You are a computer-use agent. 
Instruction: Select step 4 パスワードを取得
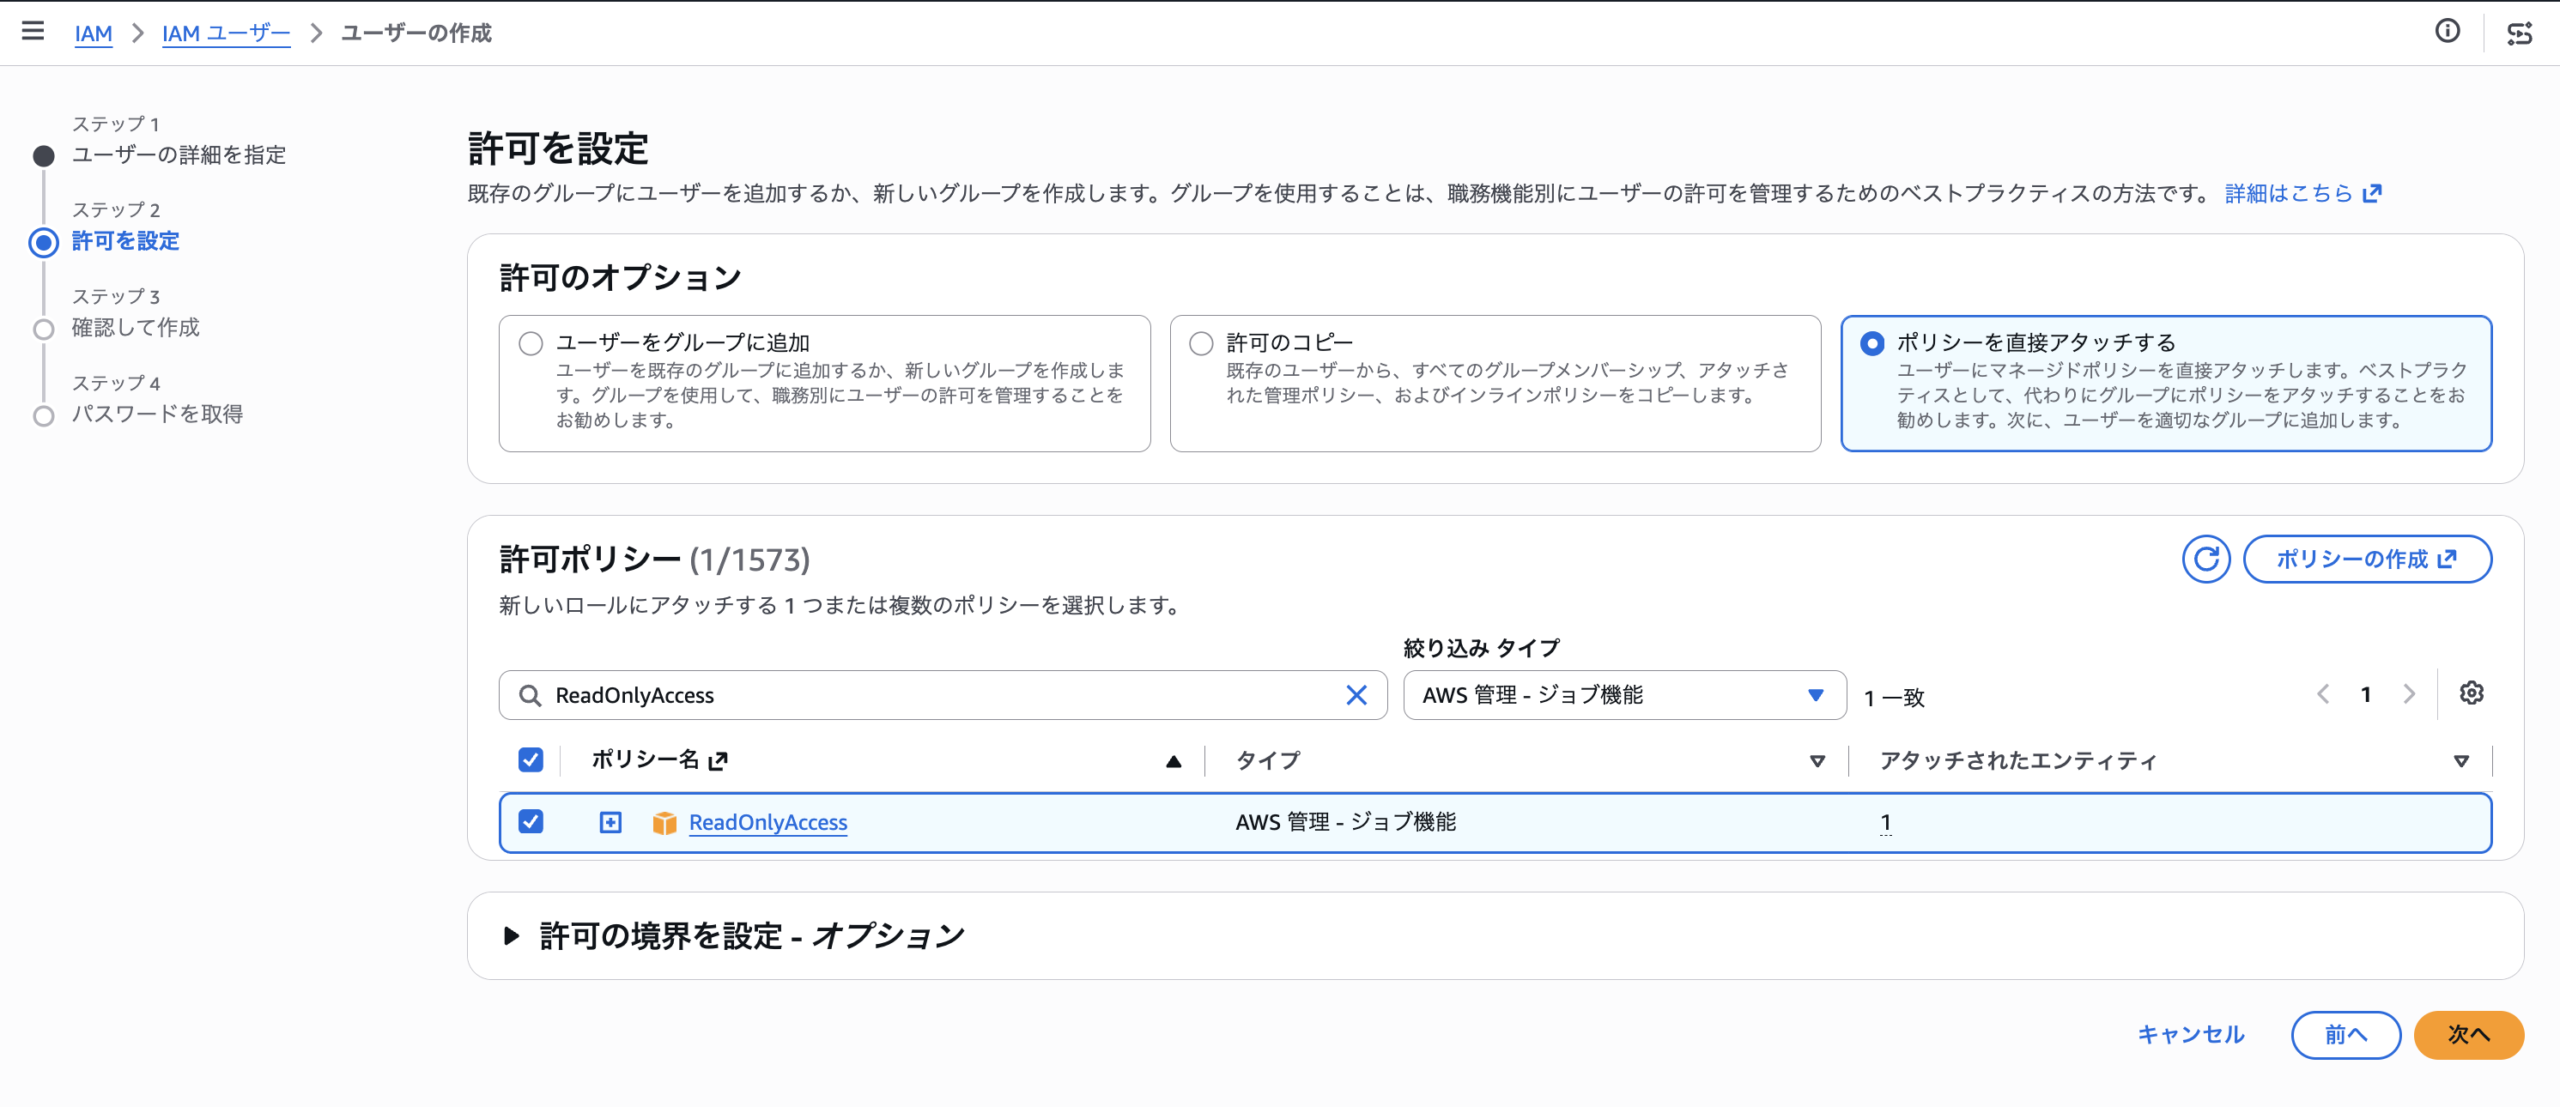(x=157, y=414)
